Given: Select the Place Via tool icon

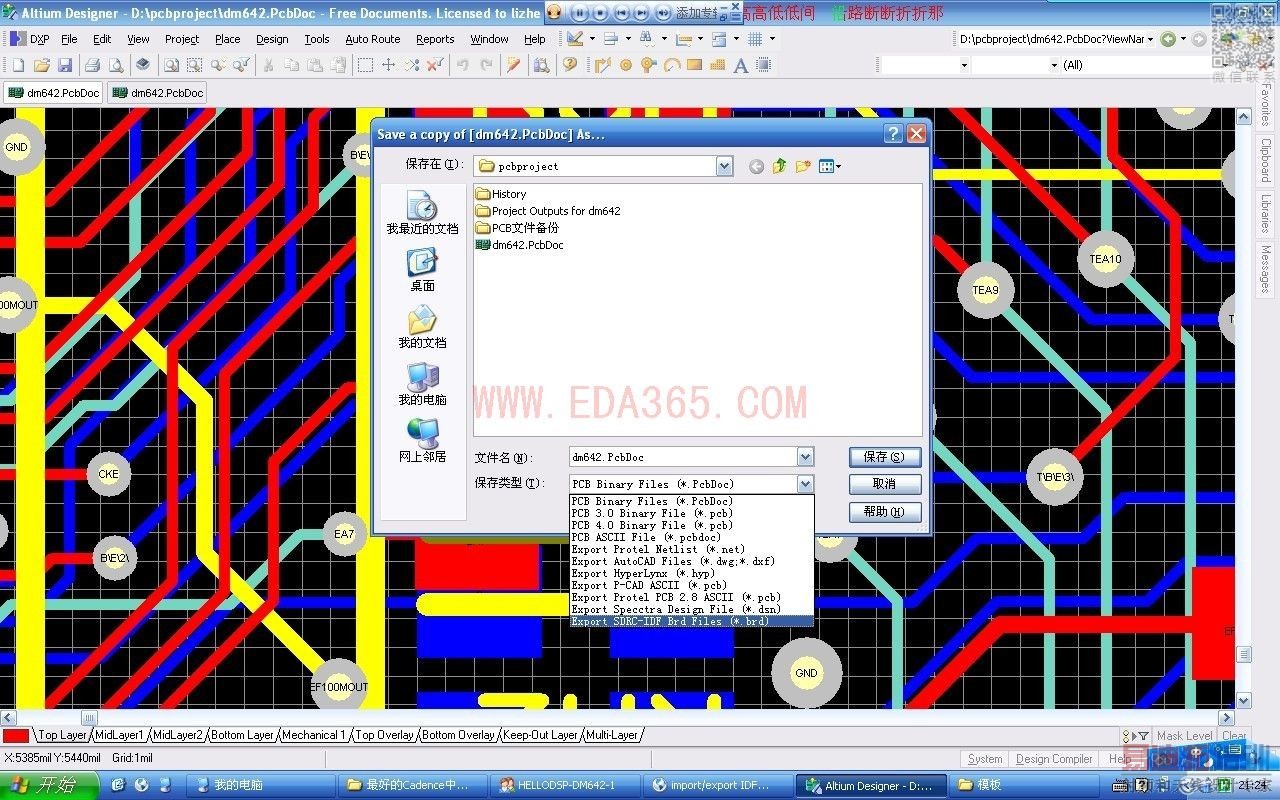Looking at the screenshot, I should point(649,65).
